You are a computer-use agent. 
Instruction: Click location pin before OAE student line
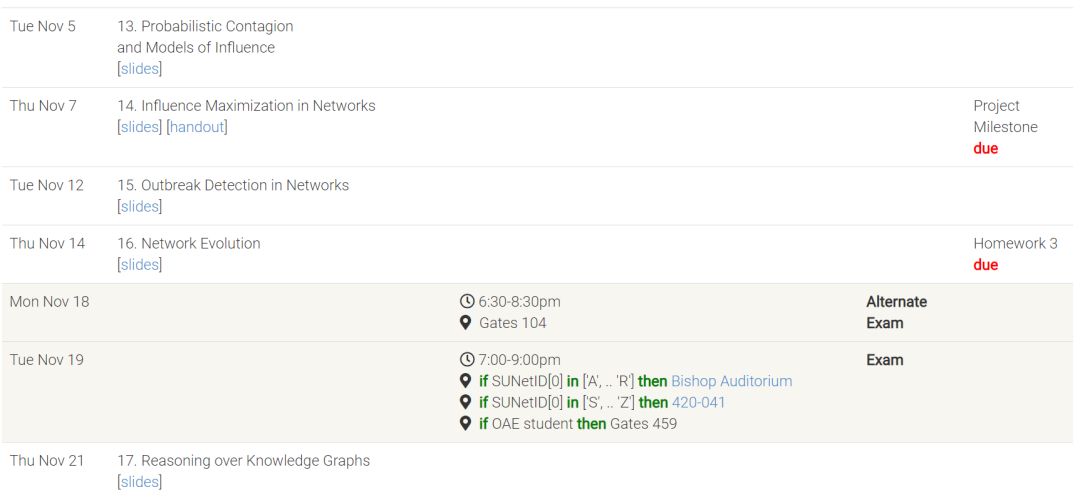(465, 423)
